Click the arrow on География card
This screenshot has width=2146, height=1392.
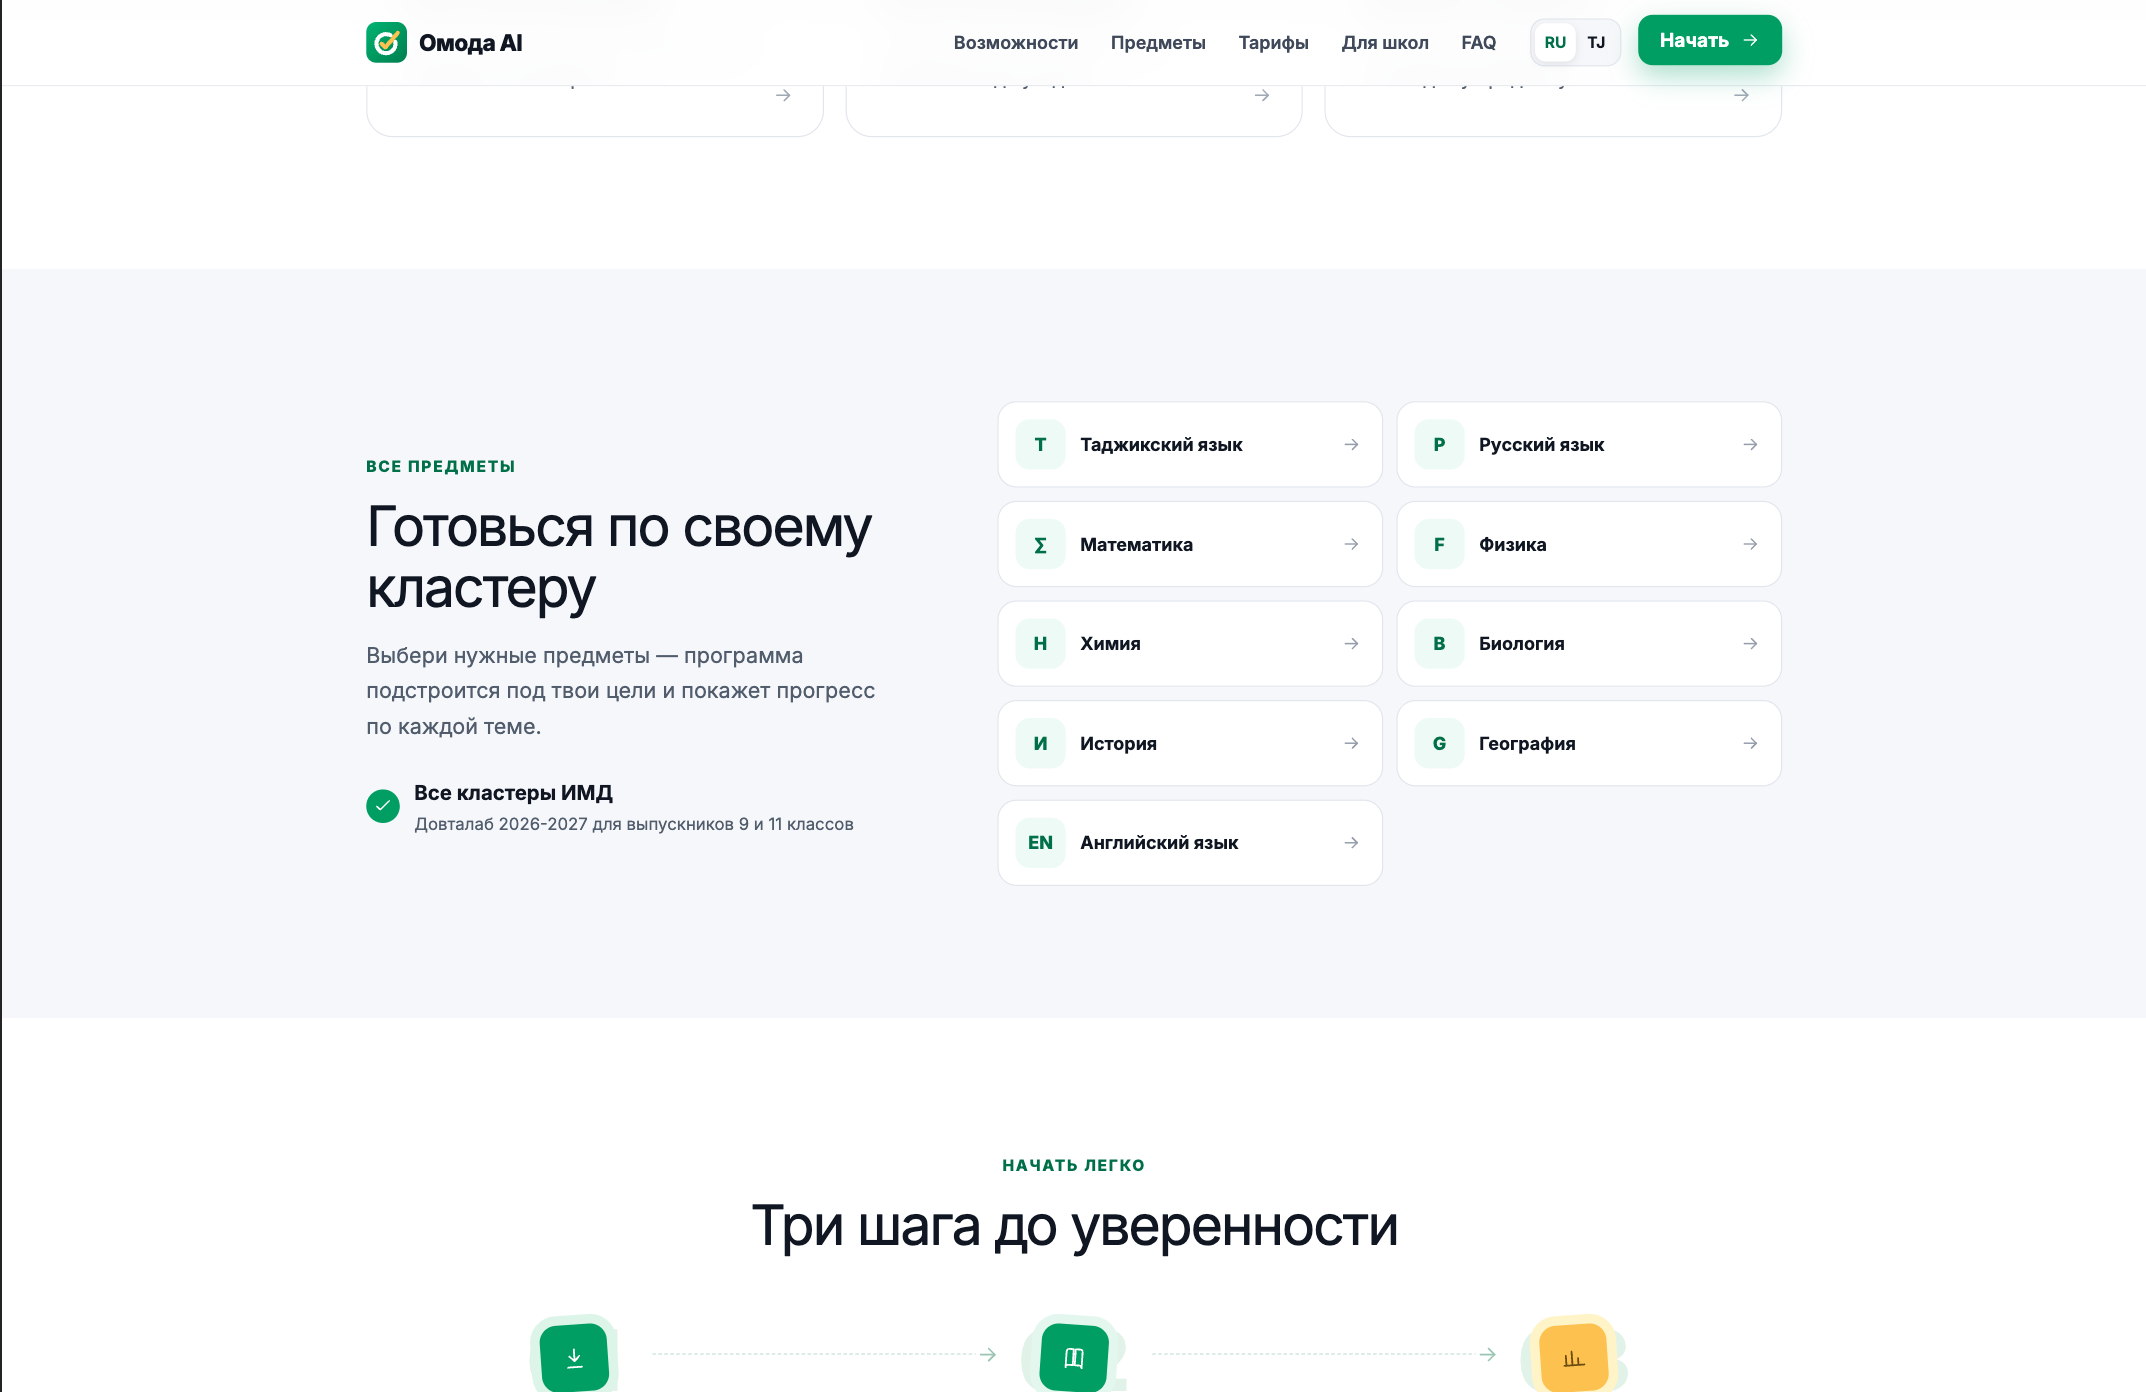[x=1750, y=743]
